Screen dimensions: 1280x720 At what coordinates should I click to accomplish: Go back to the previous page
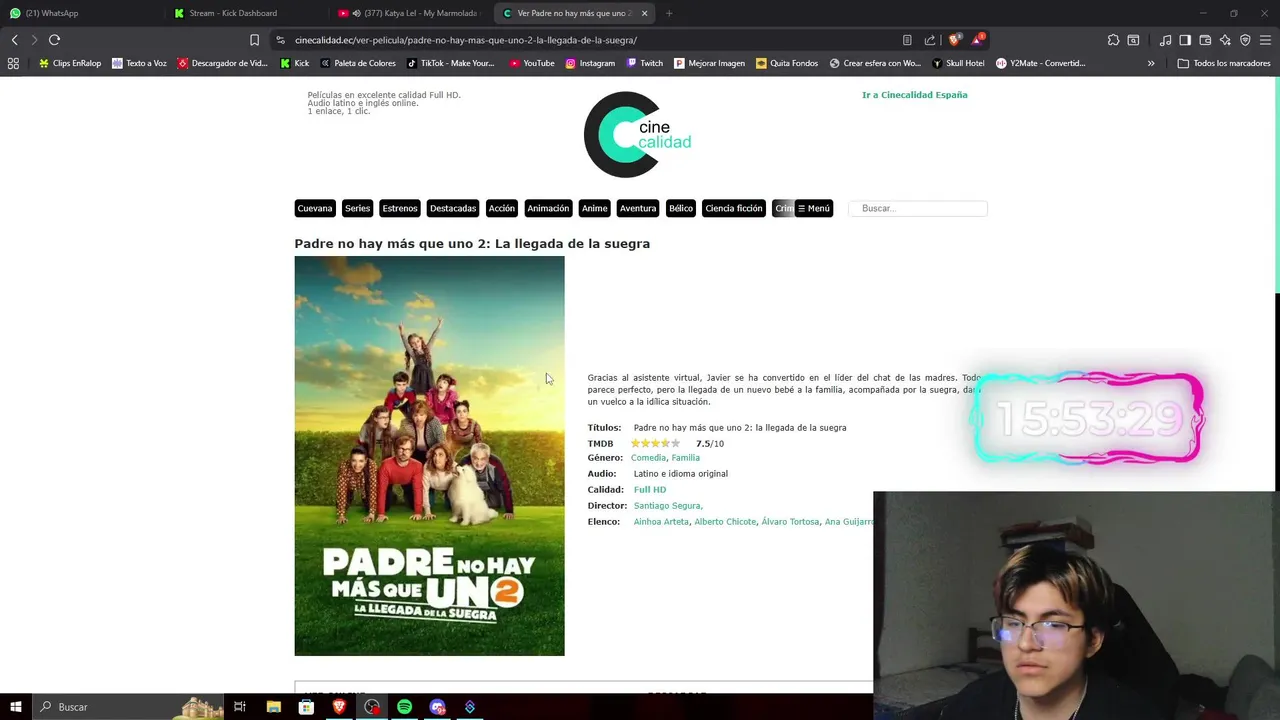14,40
